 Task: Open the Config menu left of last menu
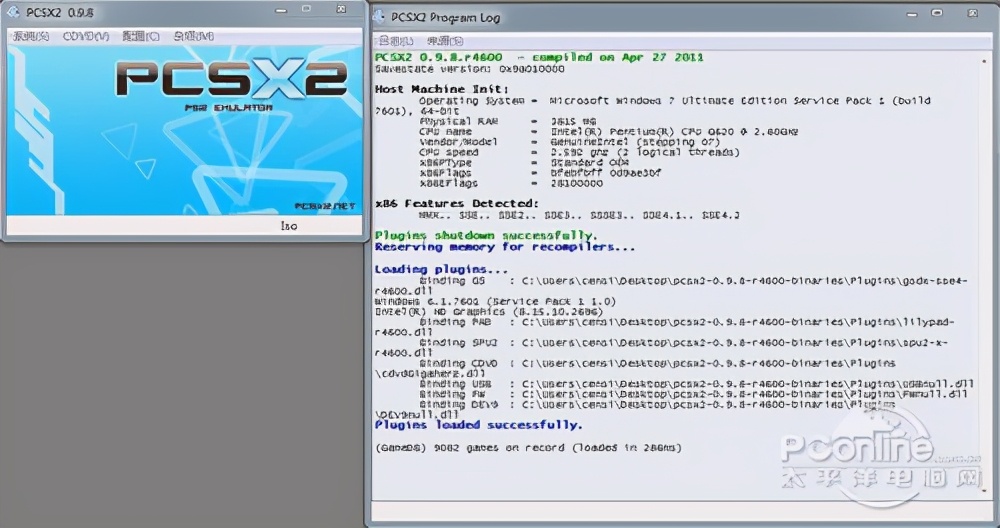coord(140,37)
